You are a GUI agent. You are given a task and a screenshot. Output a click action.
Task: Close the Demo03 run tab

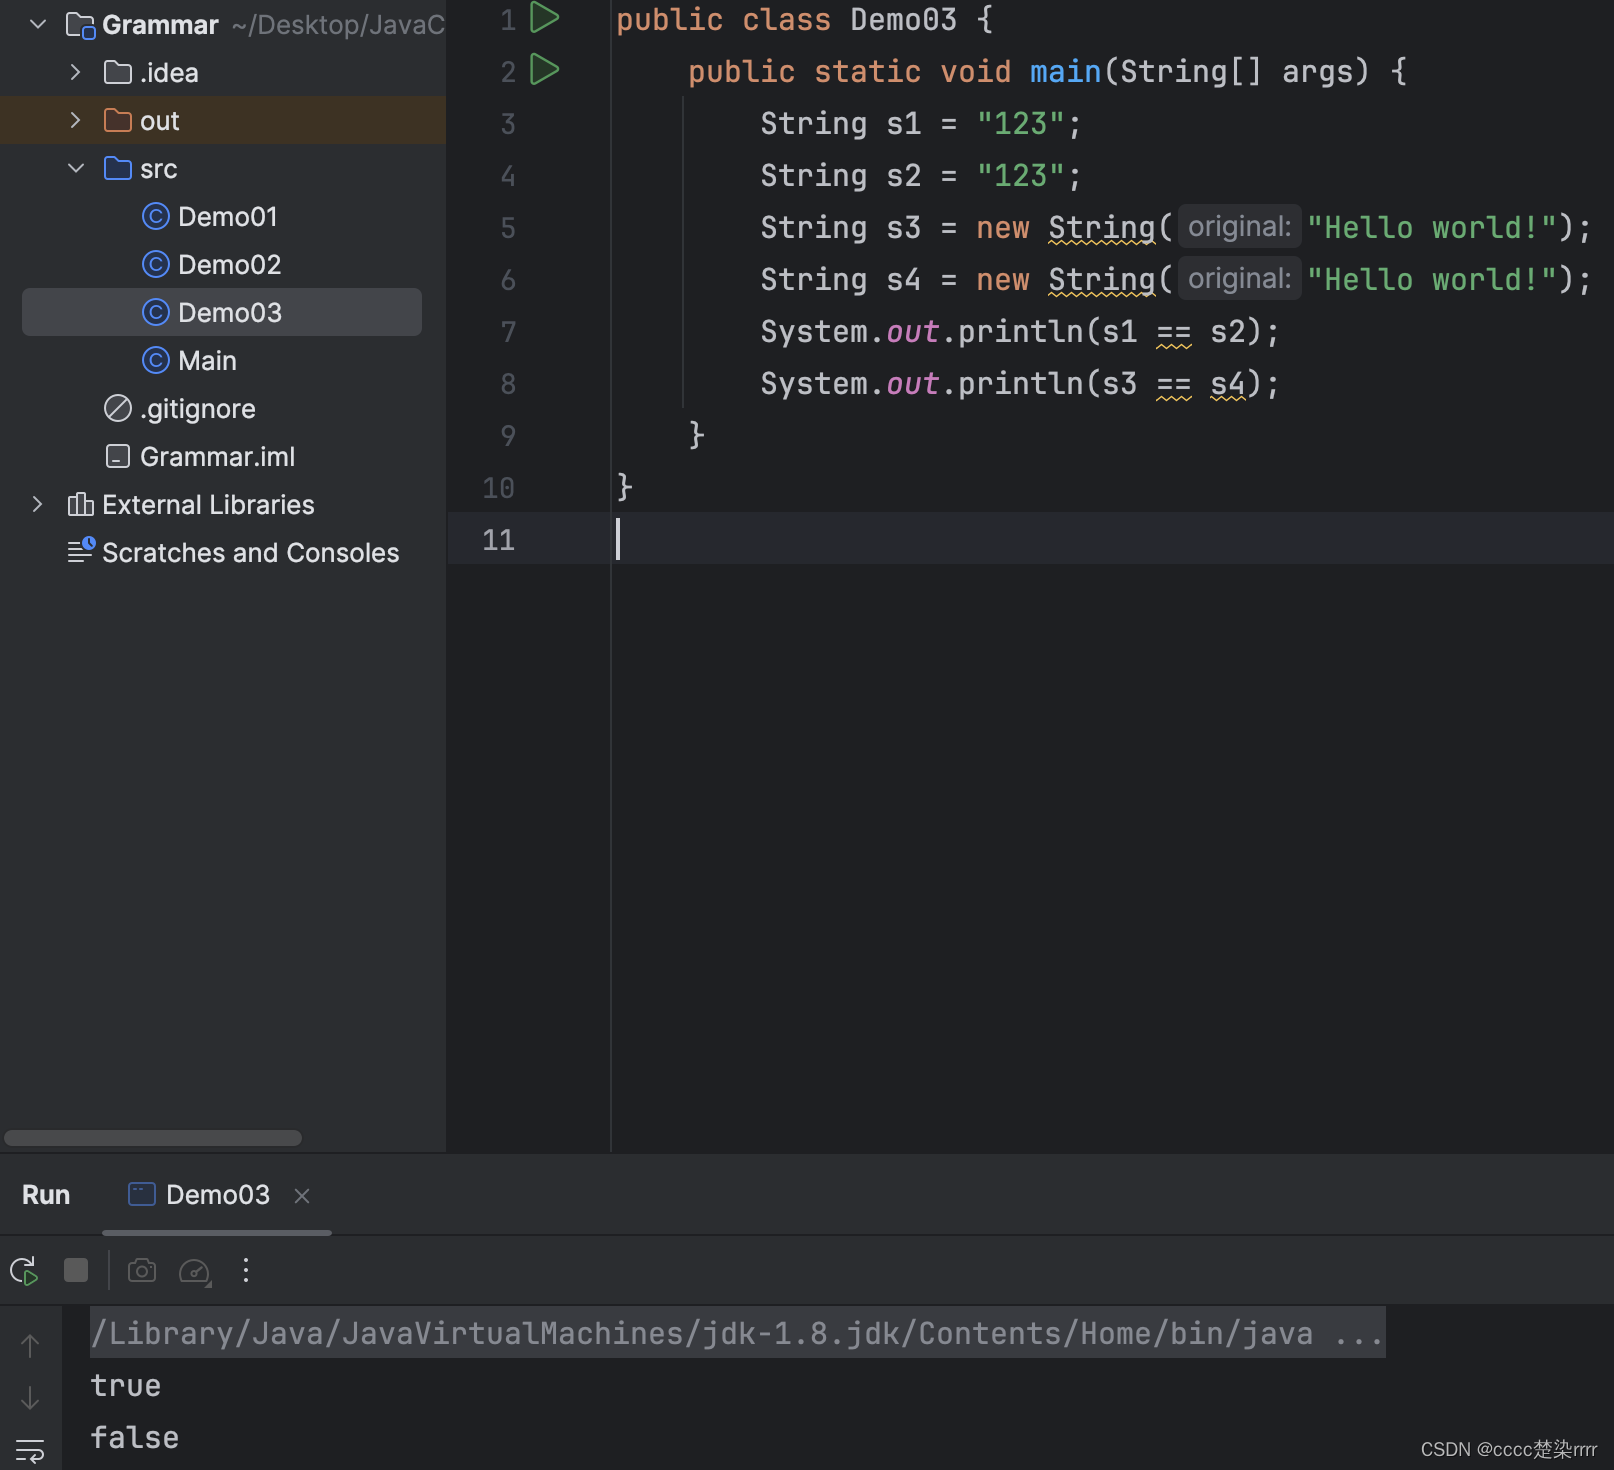[x=302, y=1195]
